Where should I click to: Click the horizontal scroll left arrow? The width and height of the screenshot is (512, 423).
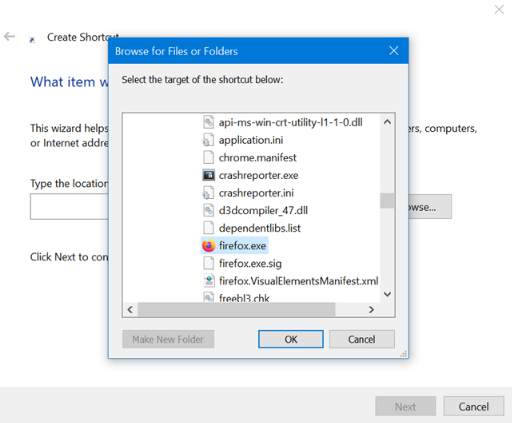coord(130,309)
